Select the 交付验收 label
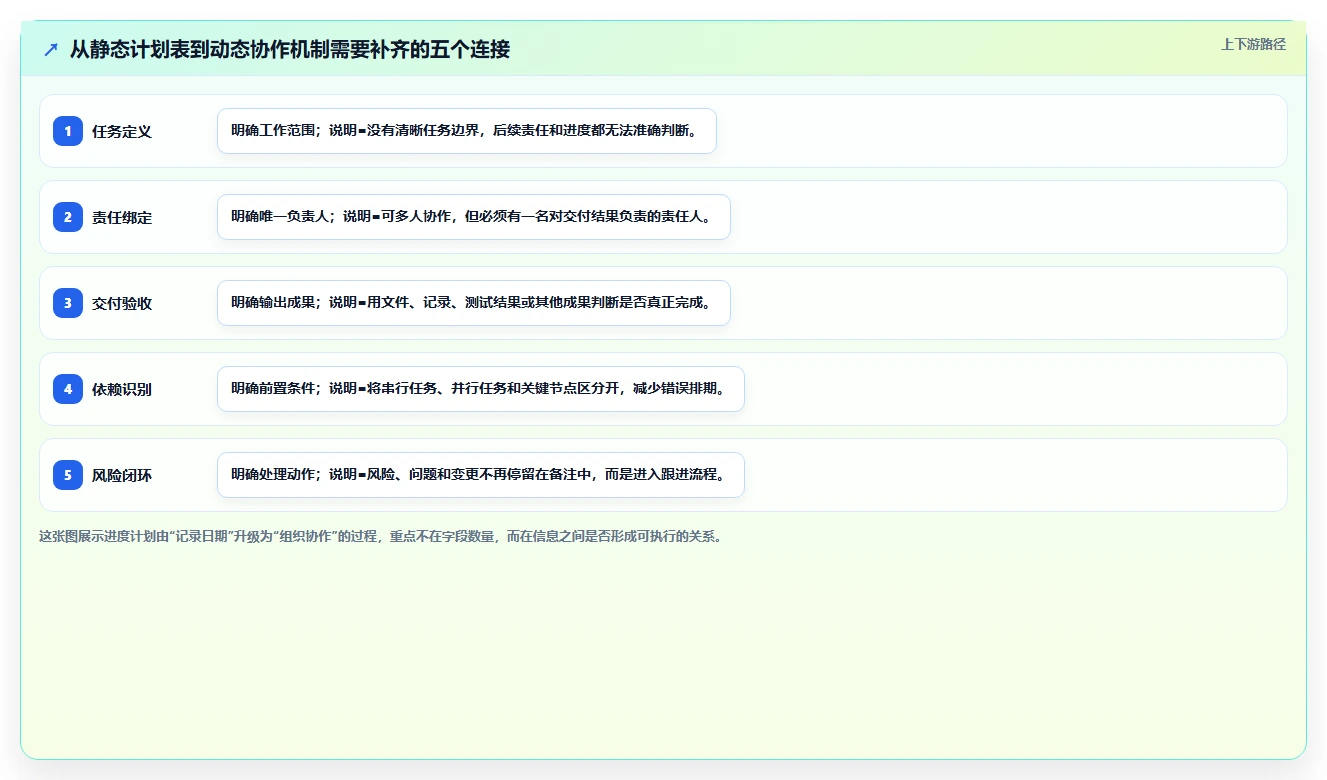The width and height of the screenshot is (1327, 780). click(x=122, y=304)
